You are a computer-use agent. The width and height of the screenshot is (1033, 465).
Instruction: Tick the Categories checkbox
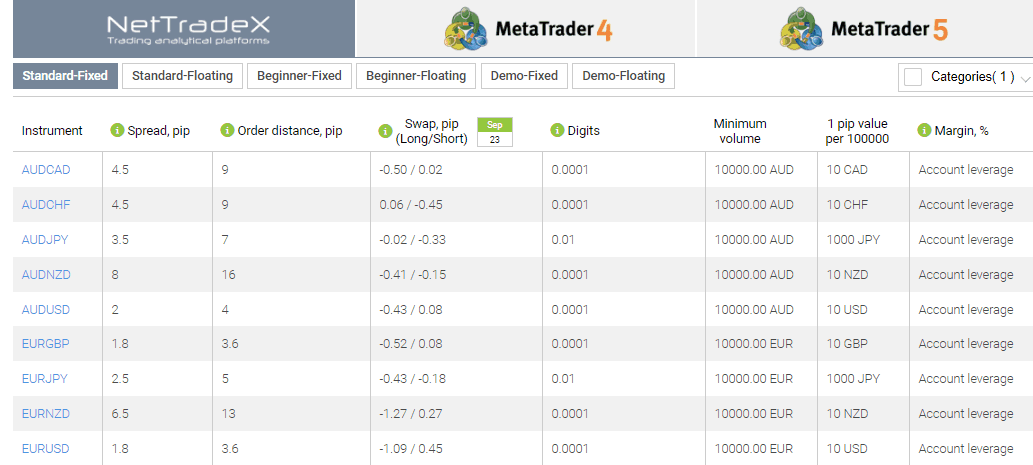913,77
